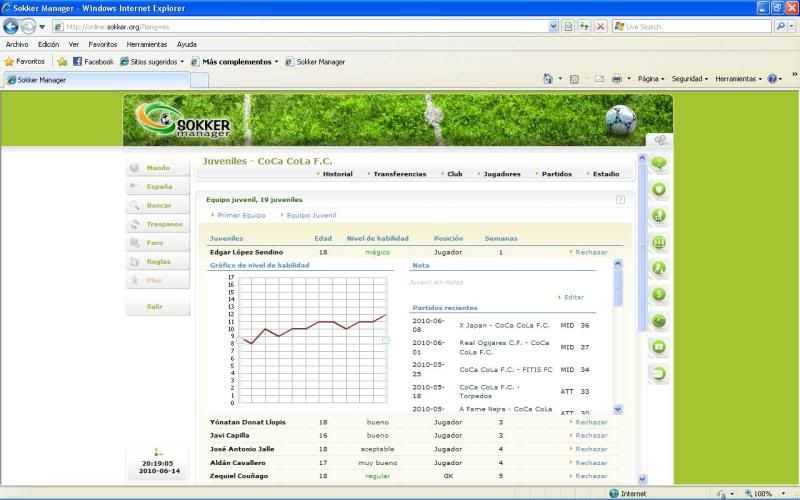Open the Archivo menu

[17, 44]
